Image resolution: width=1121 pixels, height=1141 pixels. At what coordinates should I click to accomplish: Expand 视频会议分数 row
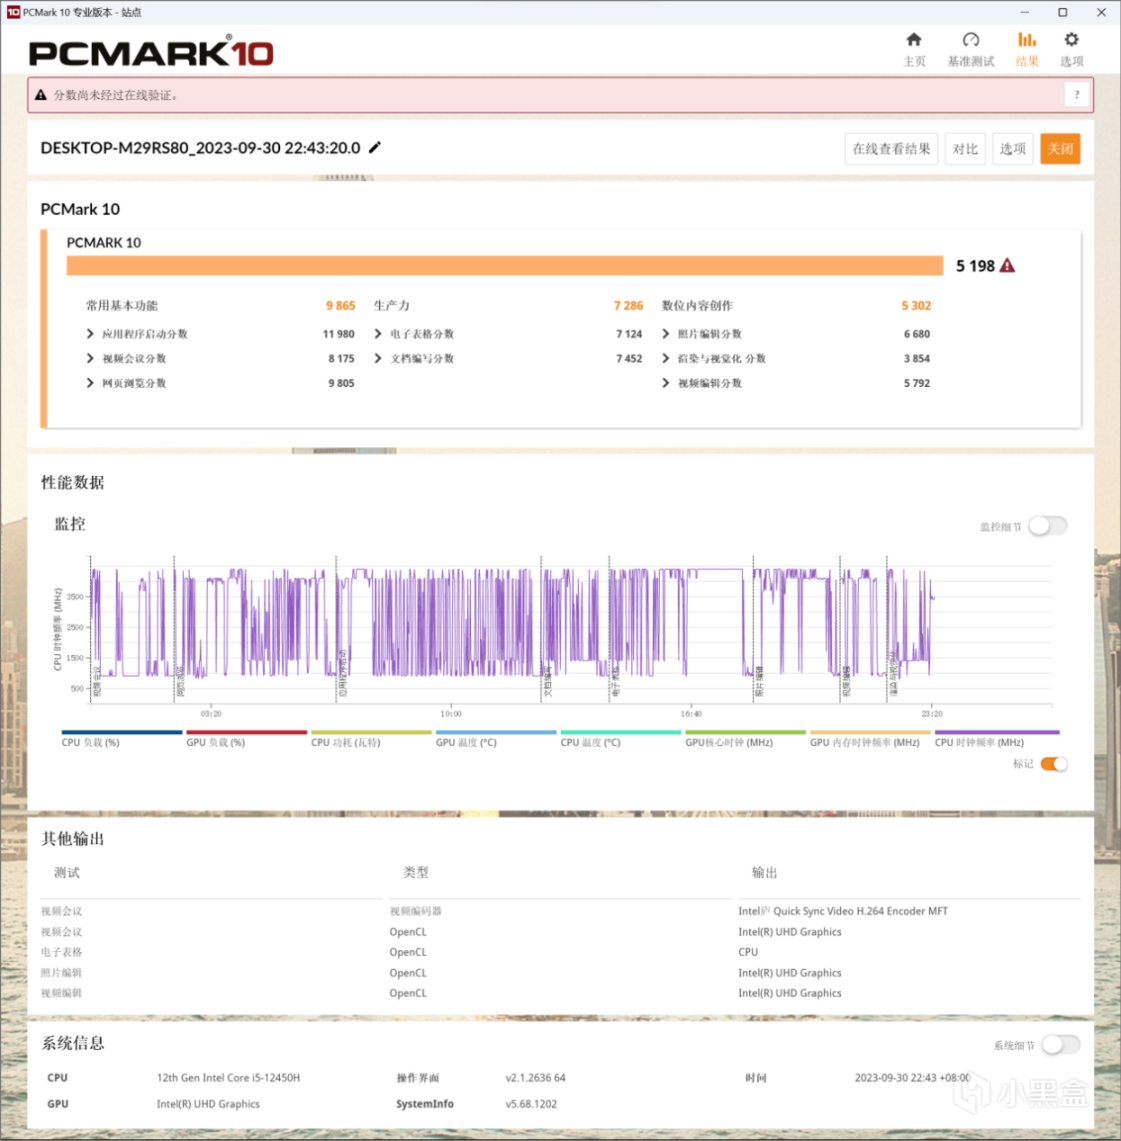pos(89,358)
